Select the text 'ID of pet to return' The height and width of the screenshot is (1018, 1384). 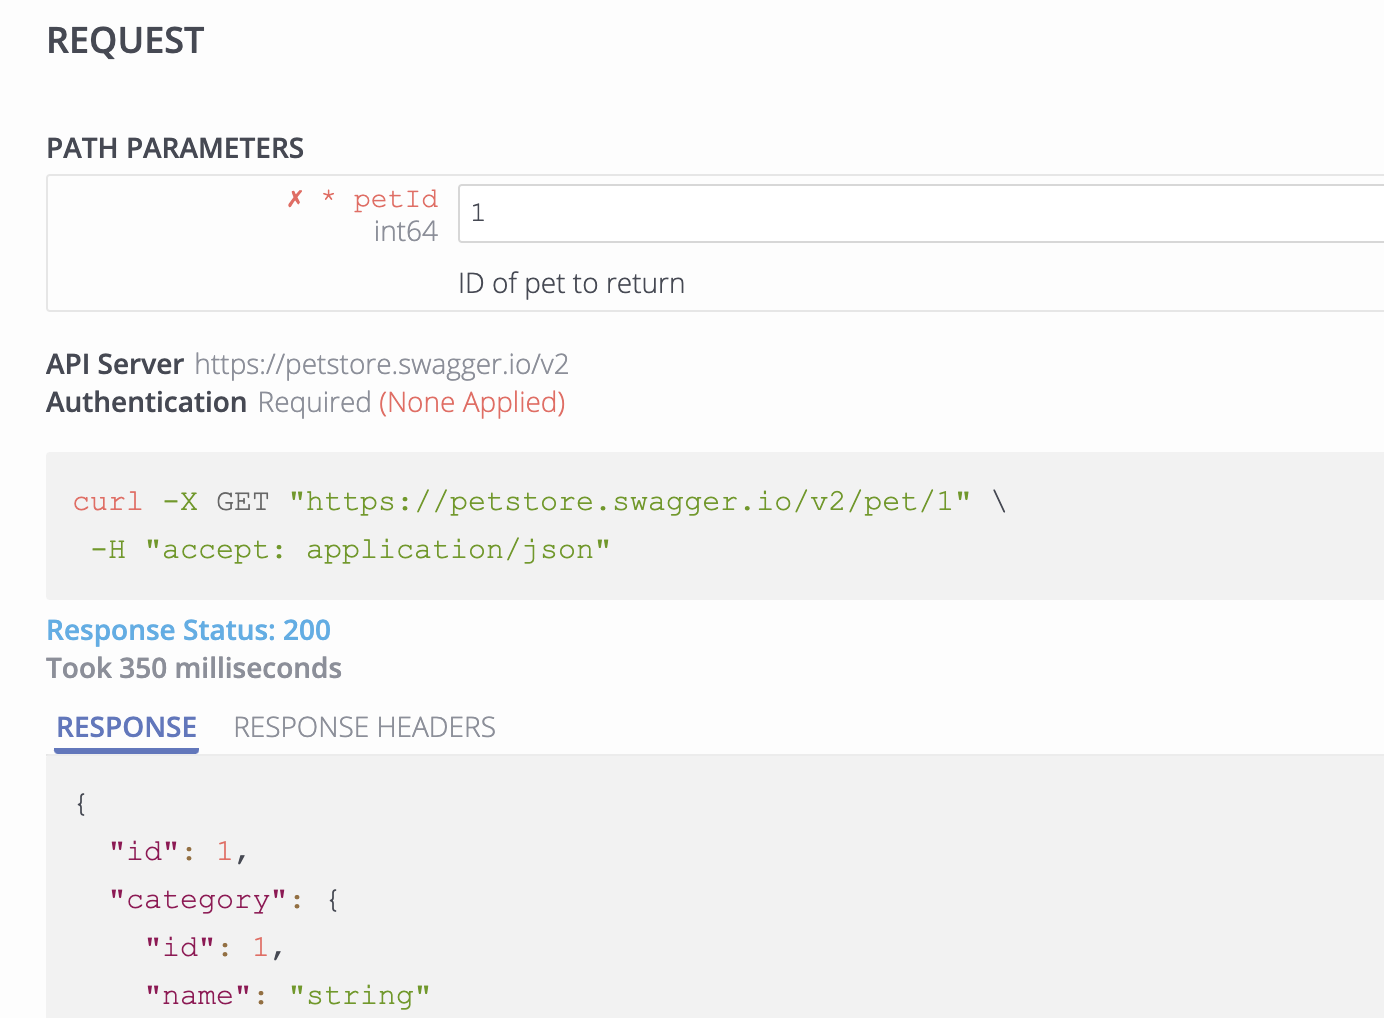(x=571, y=283)
